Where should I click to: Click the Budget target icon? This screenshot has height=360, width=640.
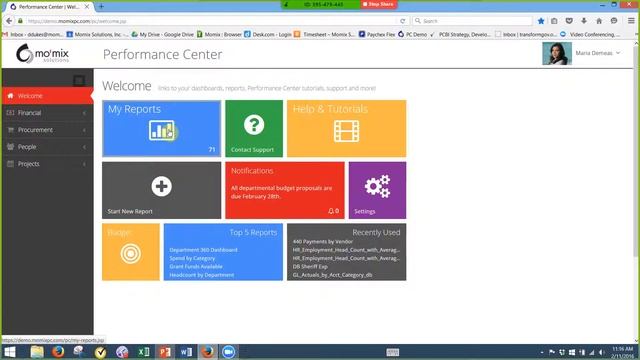tap(131, 253)
